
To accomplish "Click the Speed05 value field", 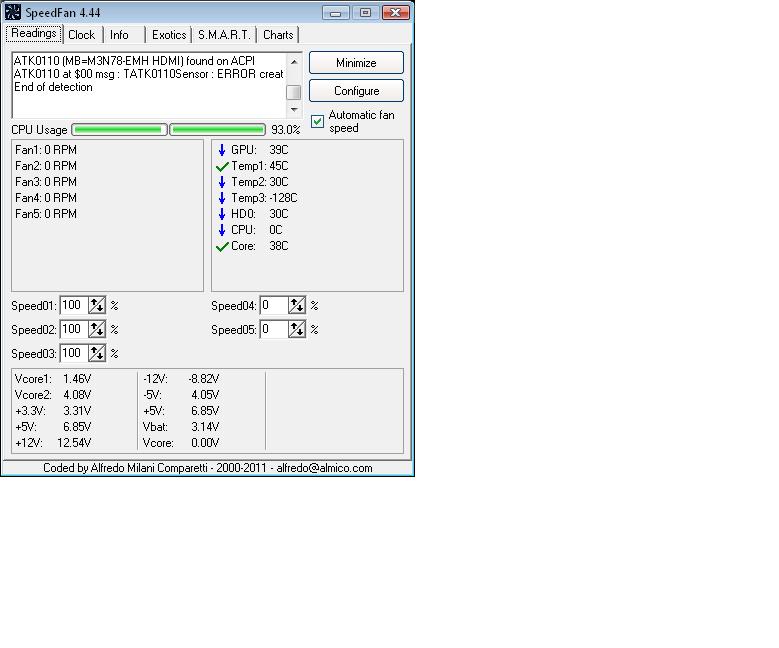I will click(274, 329).
